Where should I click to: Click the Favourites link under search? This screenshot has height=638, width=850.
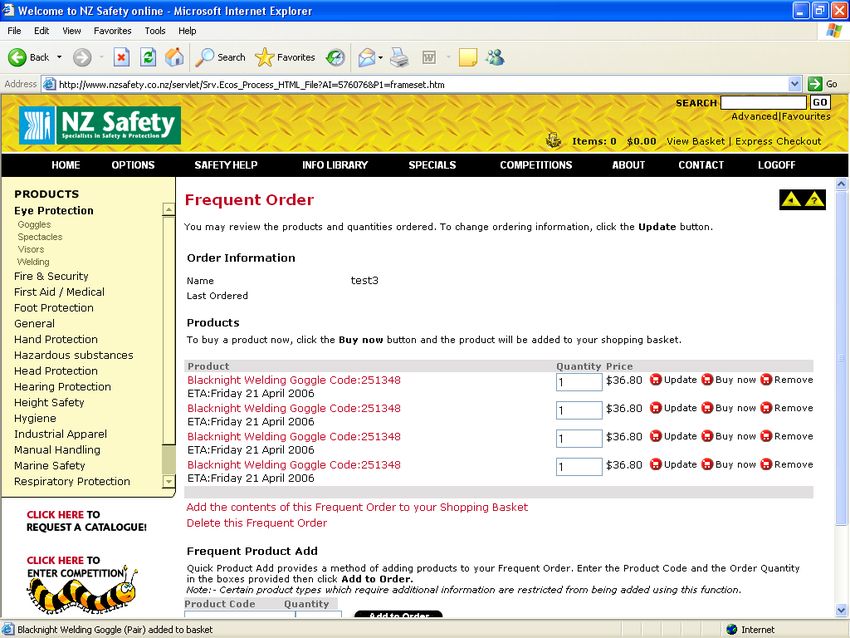point(806,116)
